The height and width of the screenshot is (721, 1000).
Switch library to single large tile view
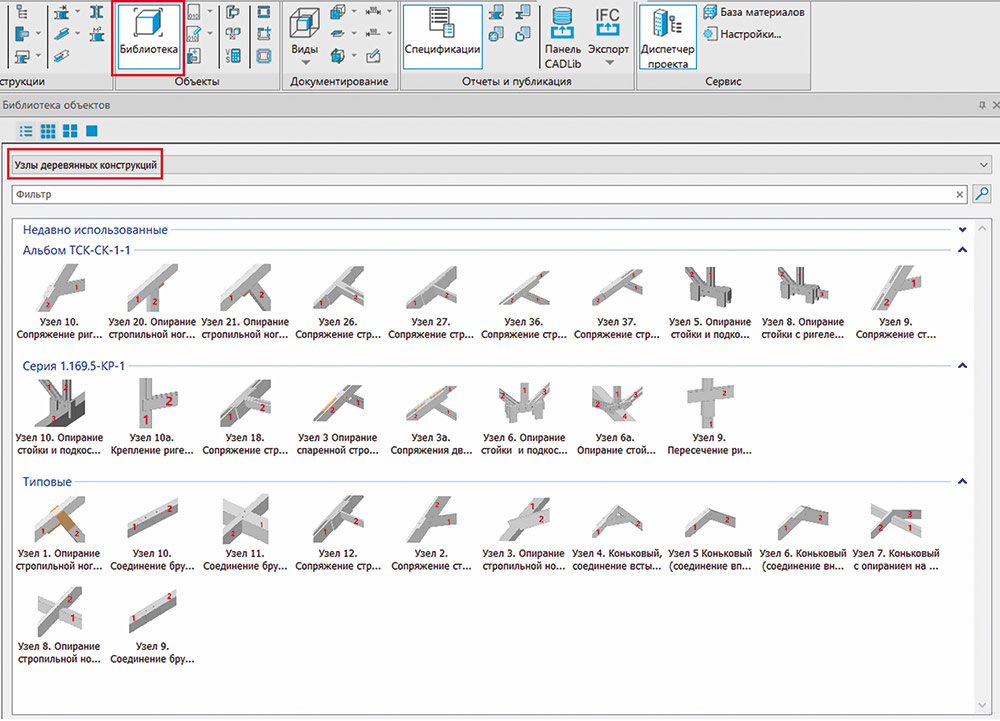(92, 131)
